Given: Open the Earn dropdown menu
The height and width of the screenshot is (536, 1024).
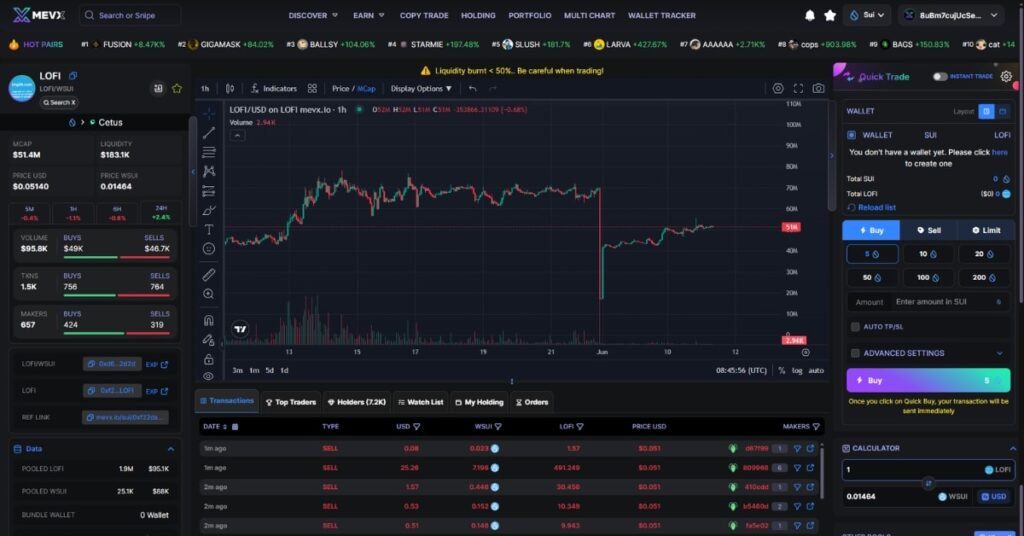Looking at the screenshot, I should [x=368, y=15].
